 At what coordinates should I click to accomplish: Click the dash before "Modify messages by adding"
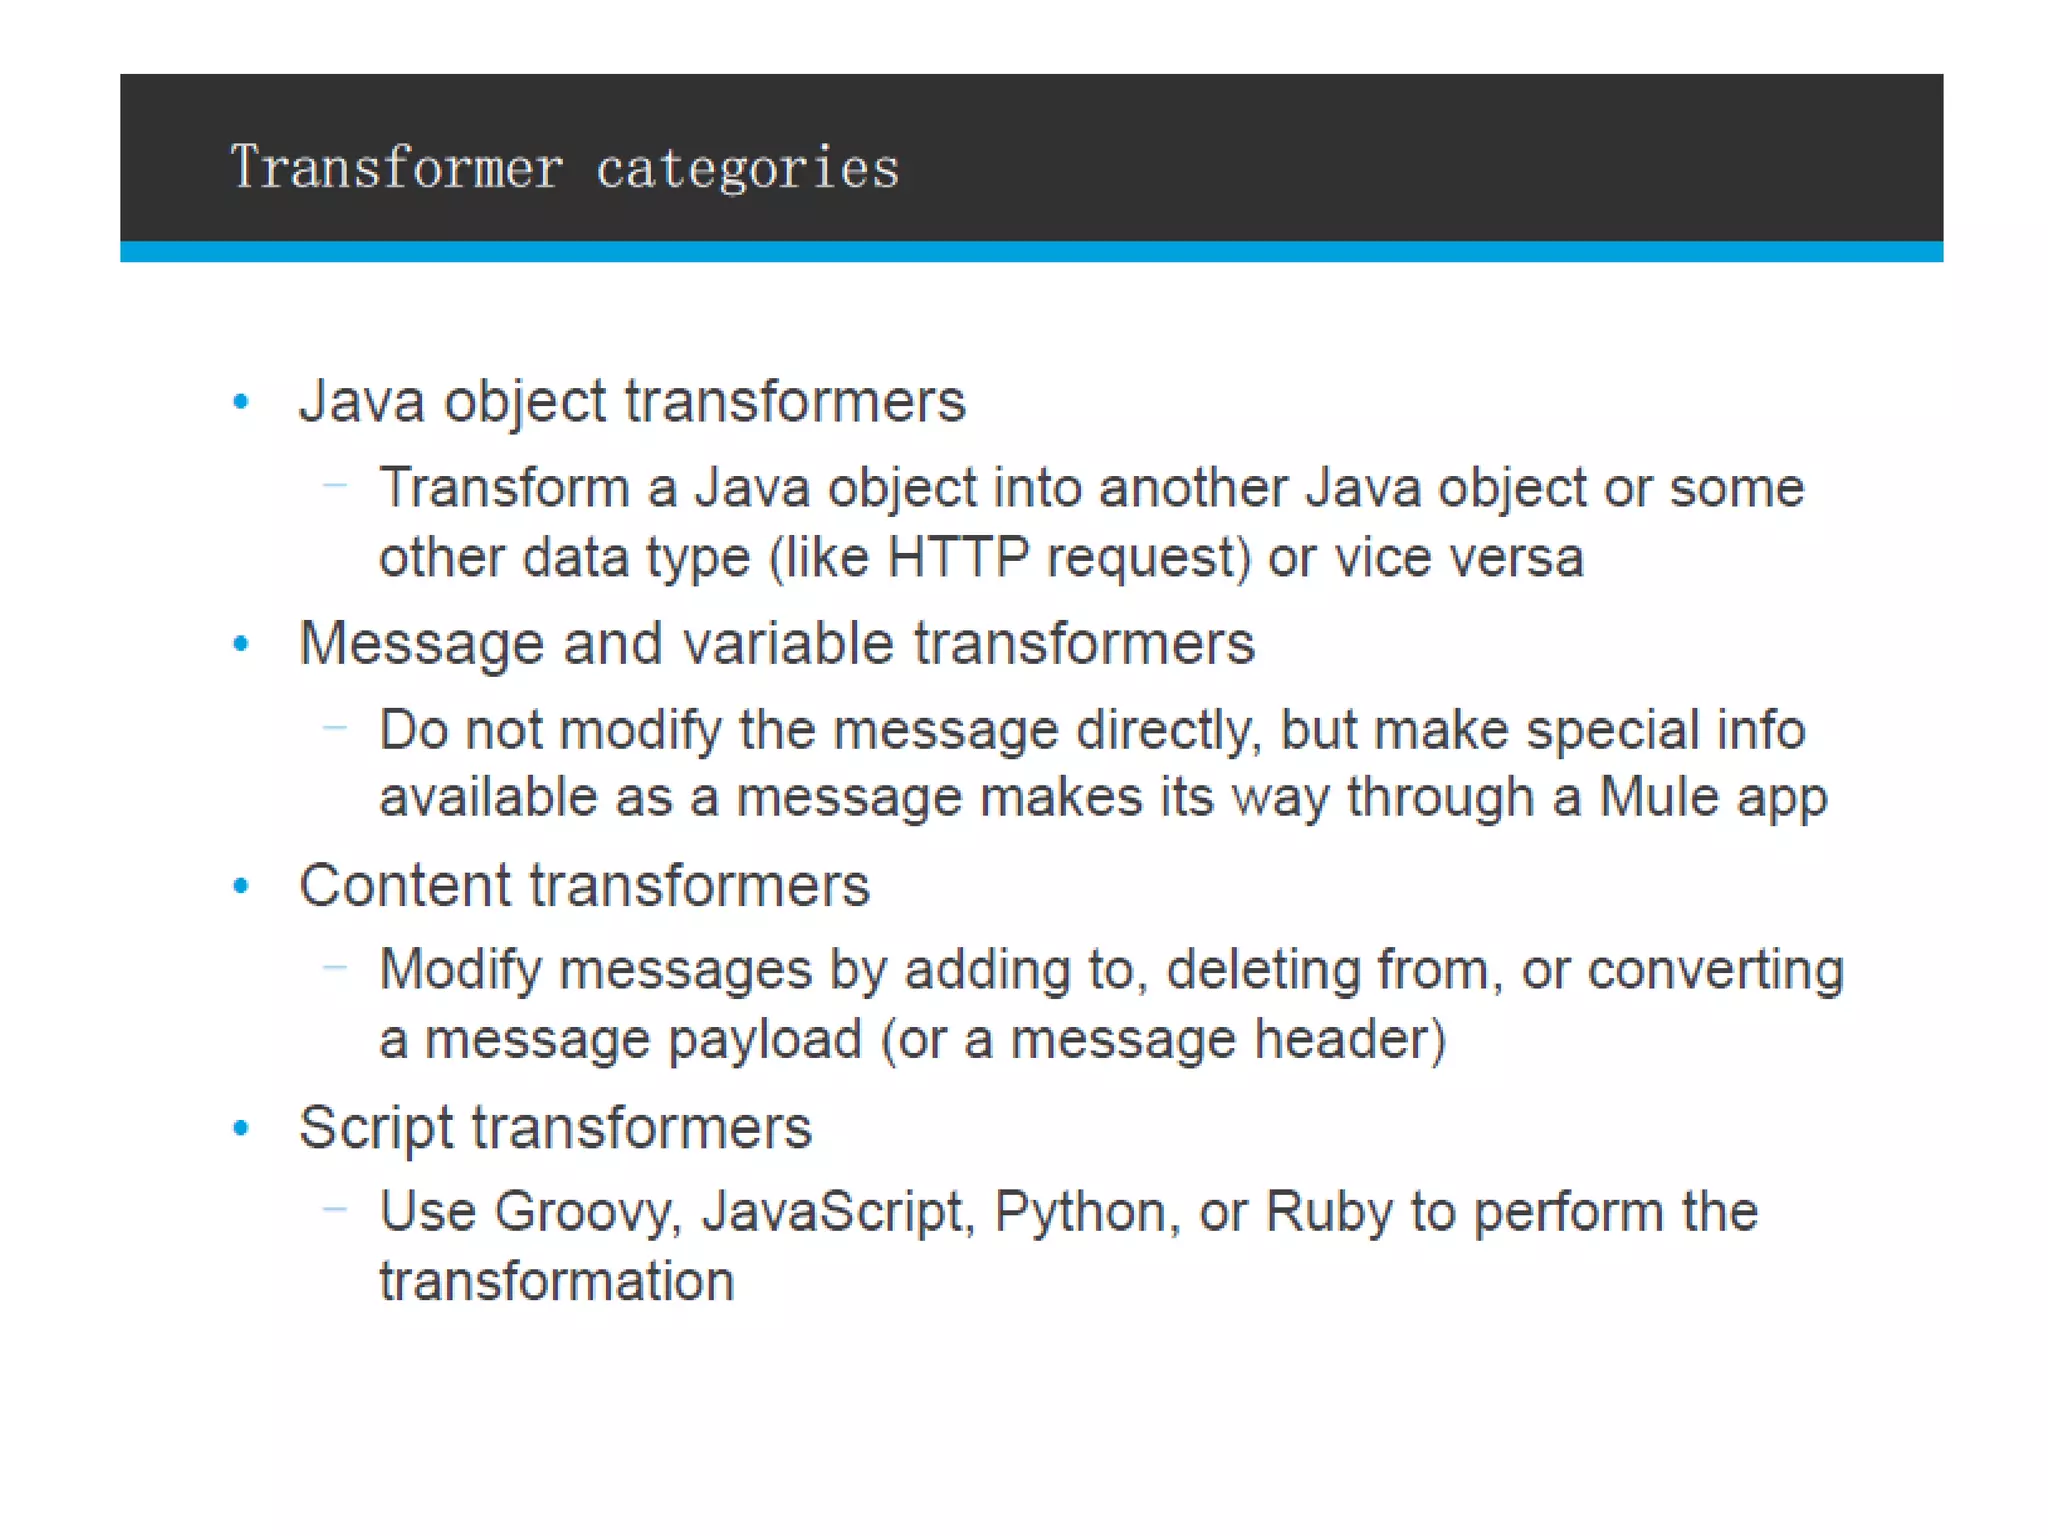[x=335, y=967]
